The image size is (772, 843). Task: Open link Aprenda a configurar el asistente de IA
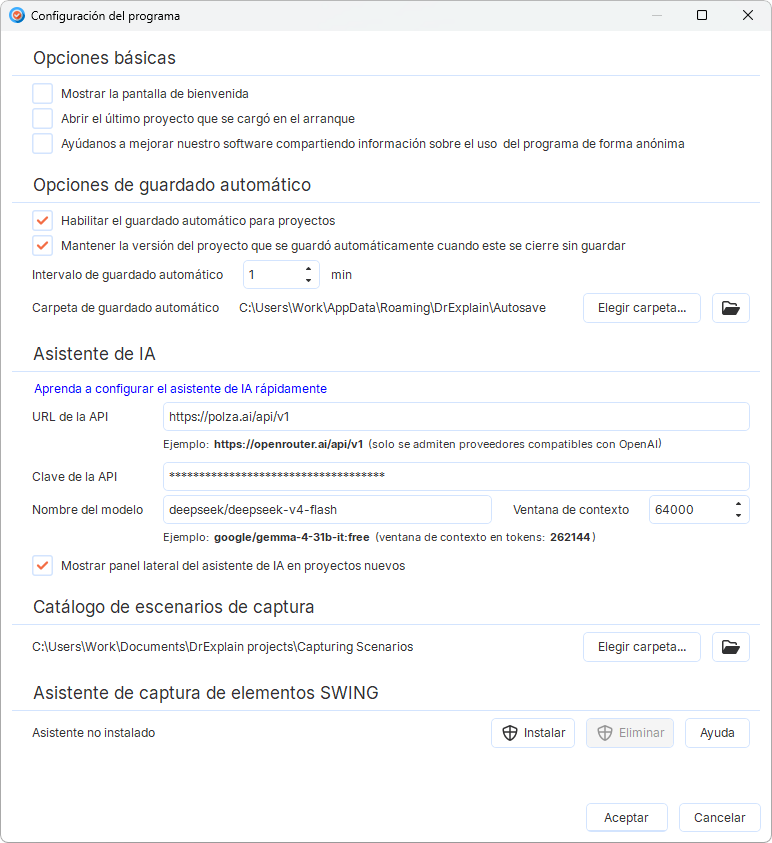(x=181, y=389)
